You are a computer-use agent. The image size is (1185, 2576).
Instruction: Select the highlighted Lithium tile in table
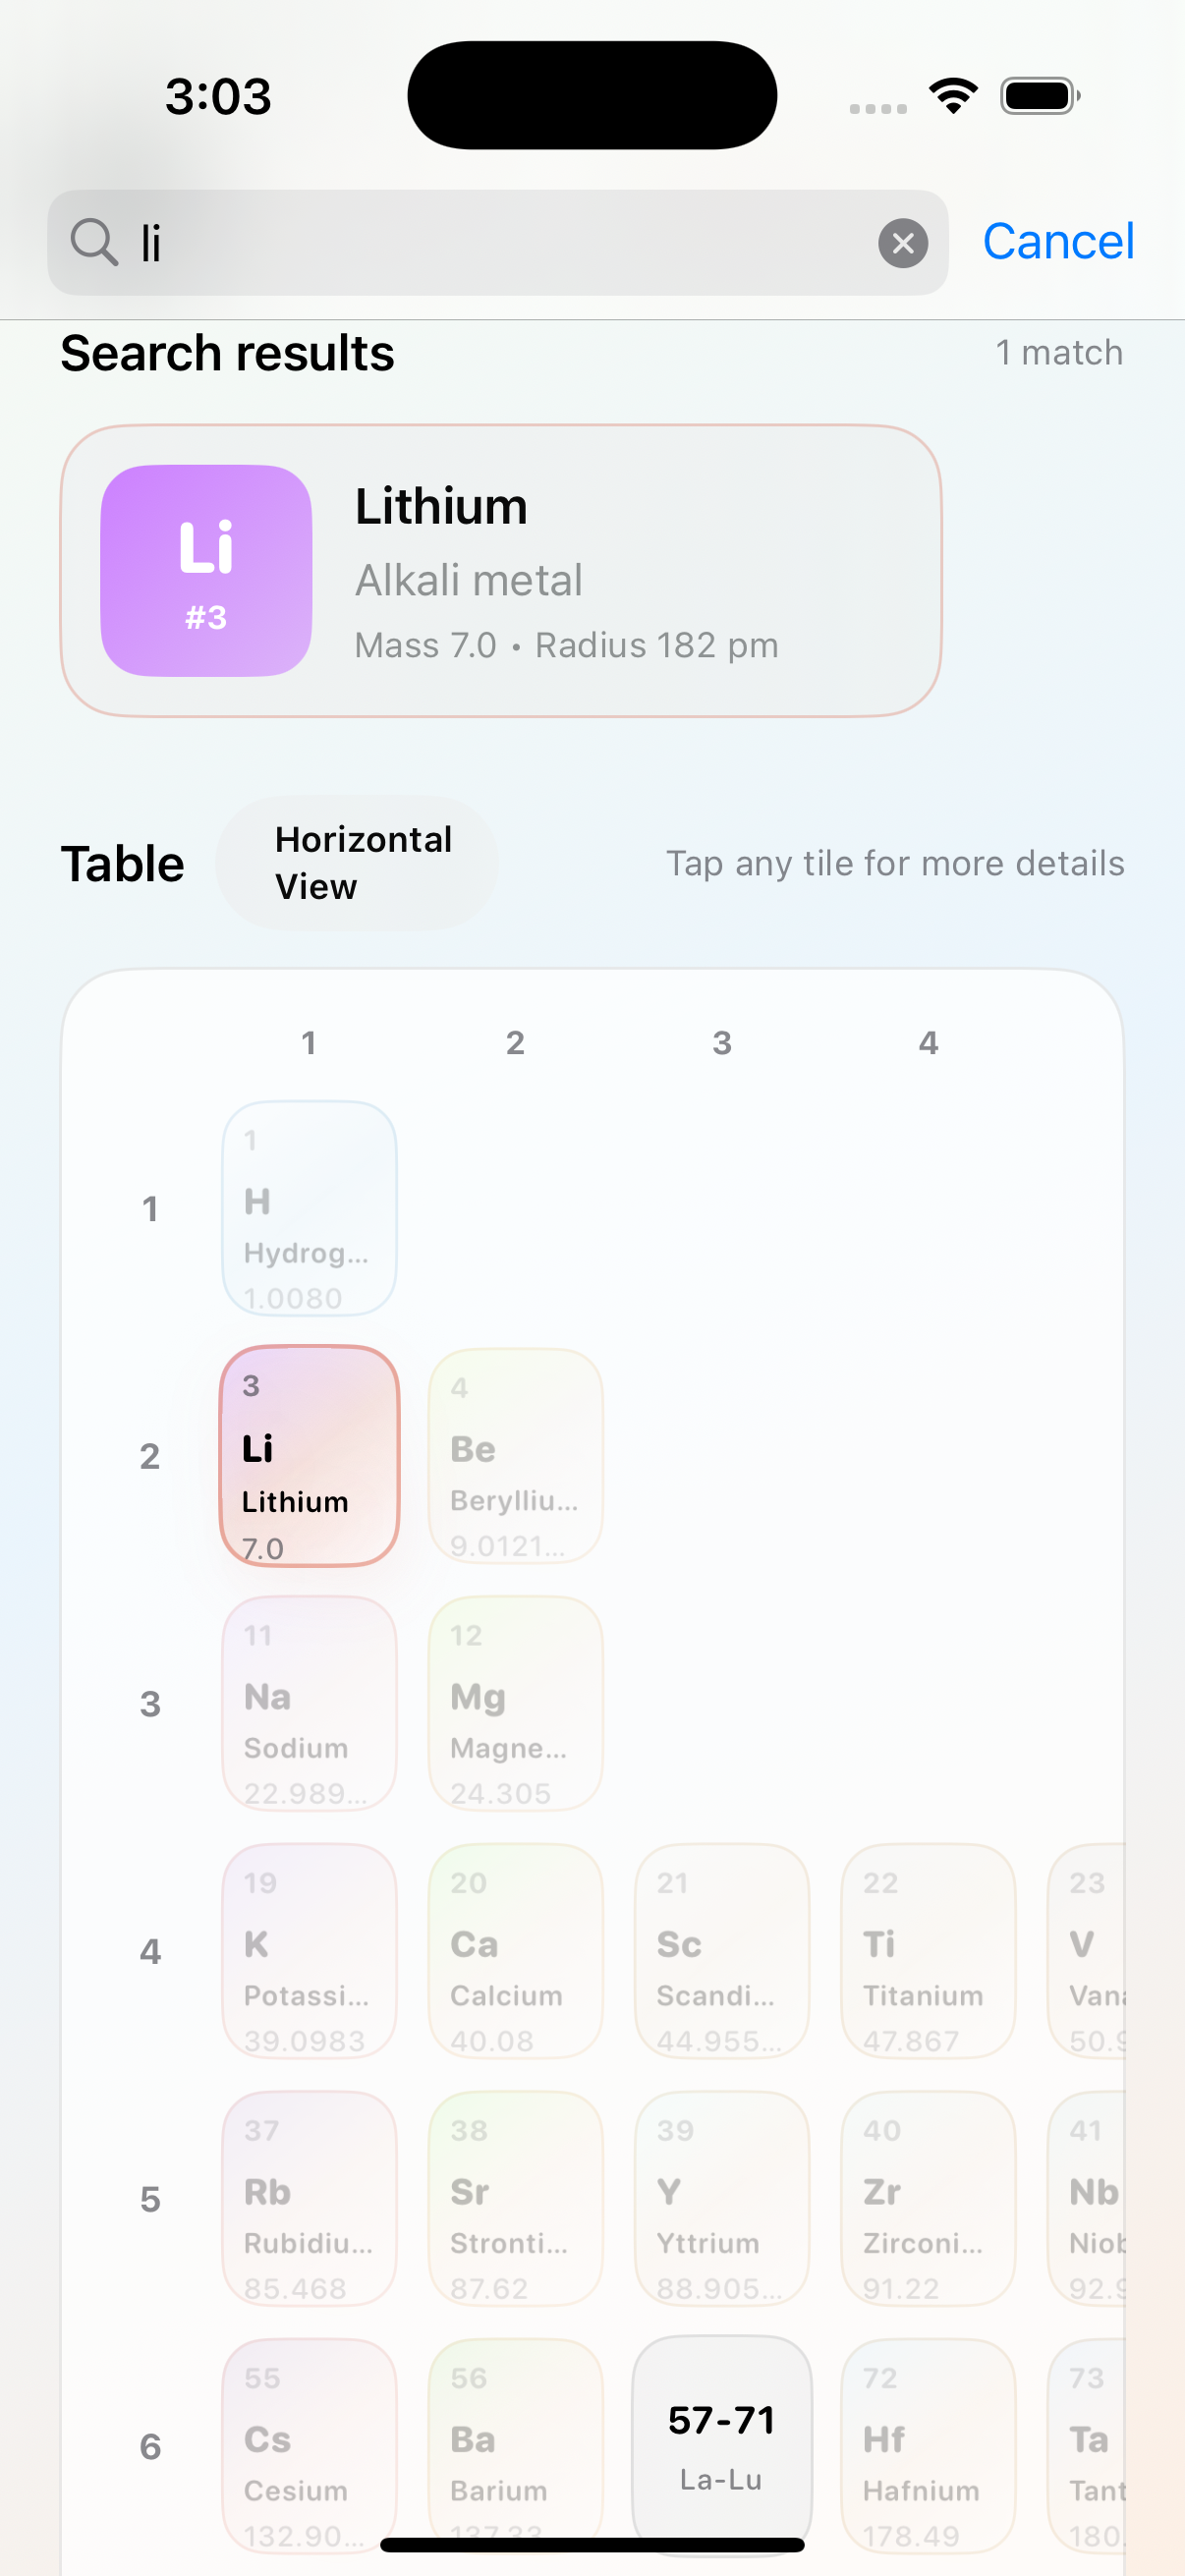click(309, 1456)
